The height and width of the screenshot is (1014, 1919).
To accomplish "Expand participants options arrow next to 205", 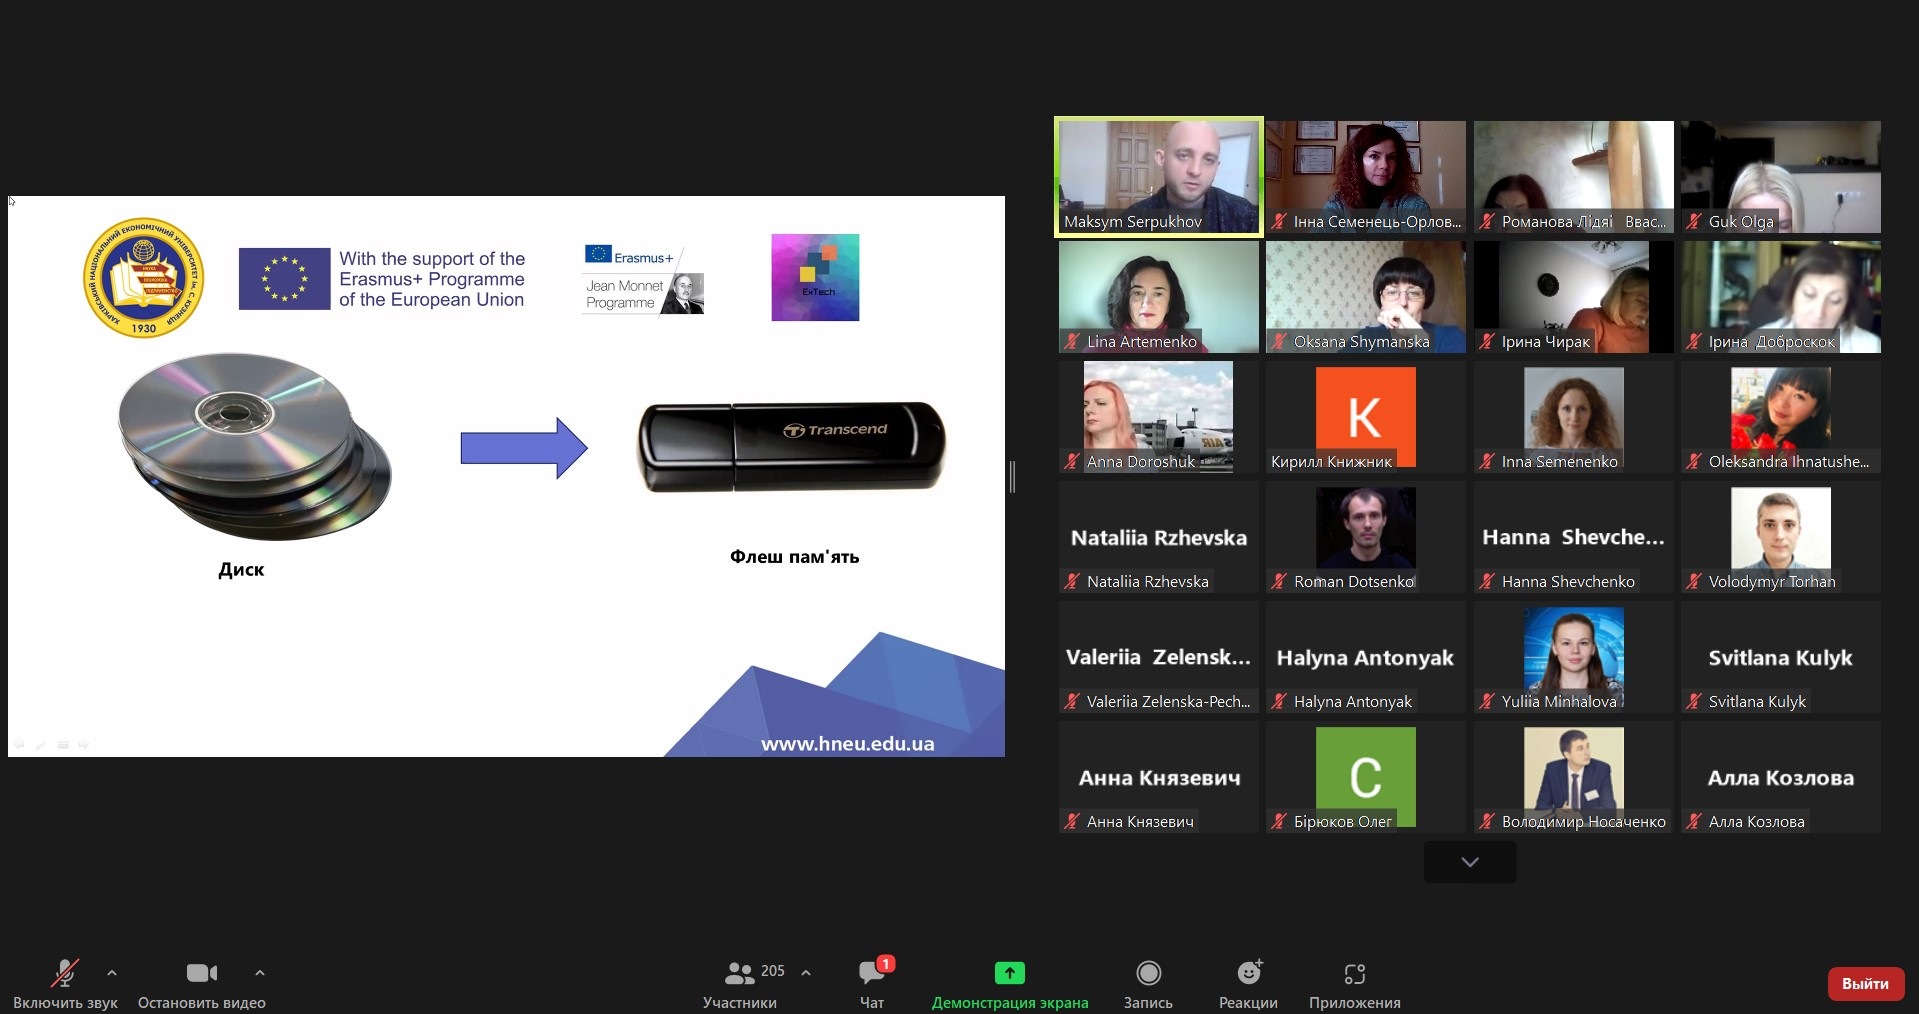I will click(806, 972).
